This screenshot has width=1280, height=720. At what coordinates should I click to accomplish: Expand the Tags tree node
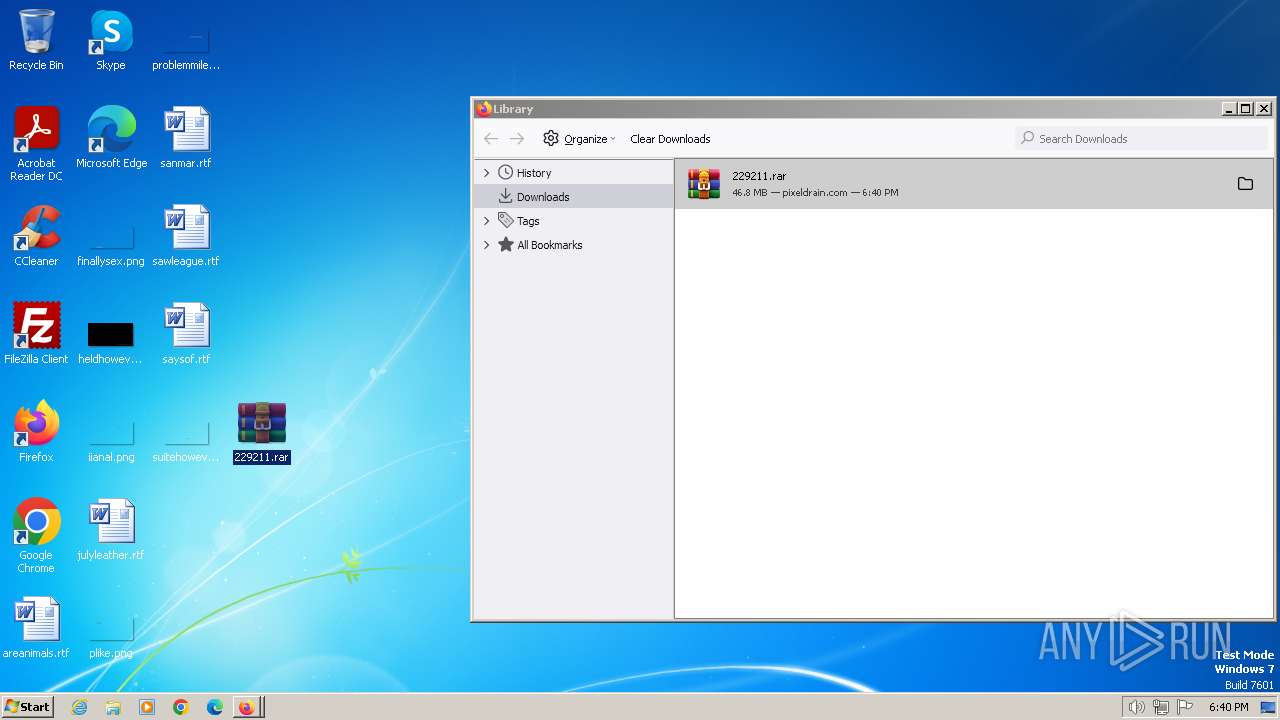(487, 221)
